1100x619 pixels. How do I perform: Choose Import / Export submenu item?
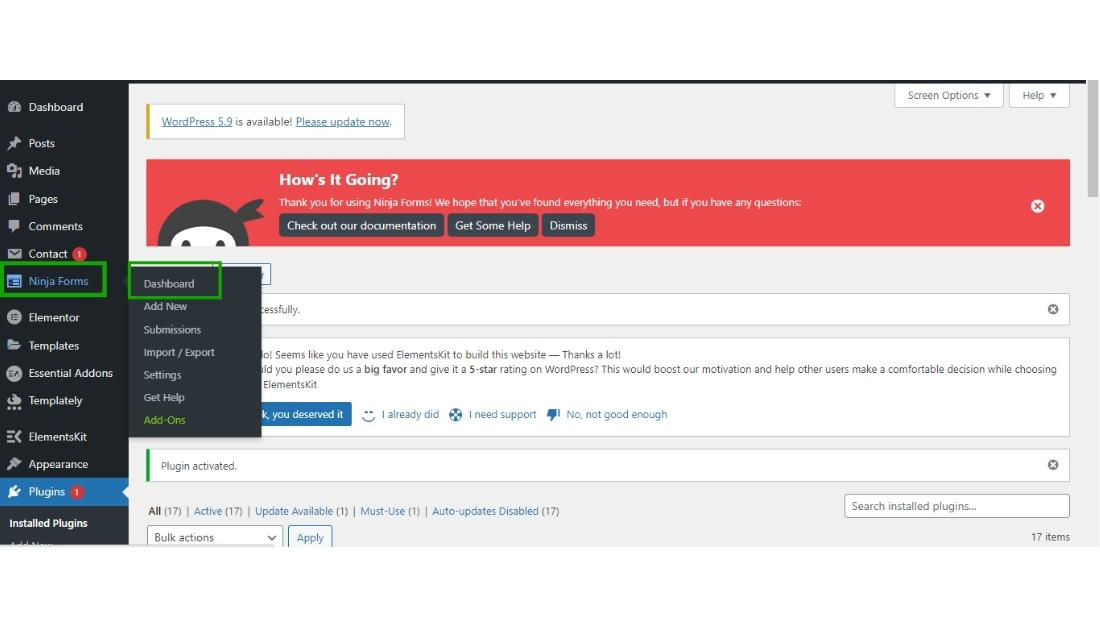(179, 352)
